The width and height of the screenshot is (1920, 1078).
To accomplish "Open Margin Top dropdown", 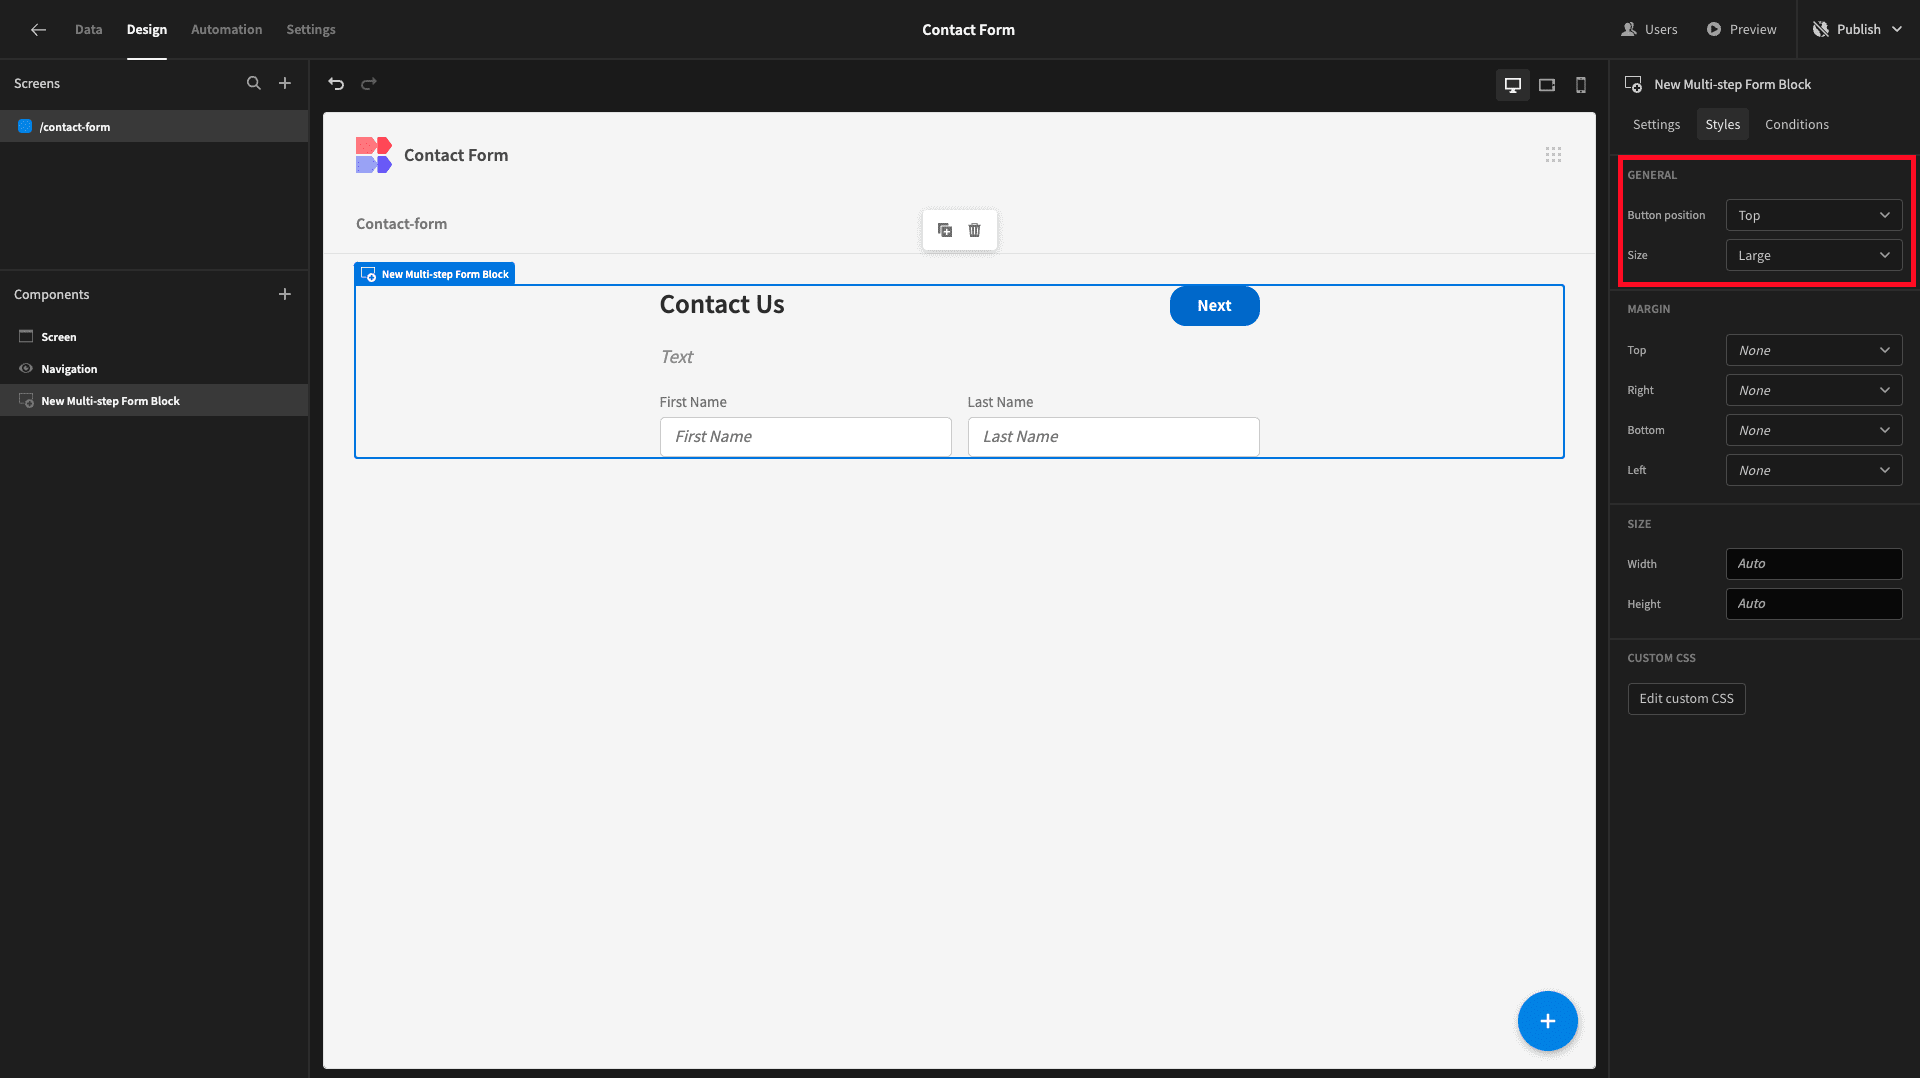I will click(x=1814, y=350).
